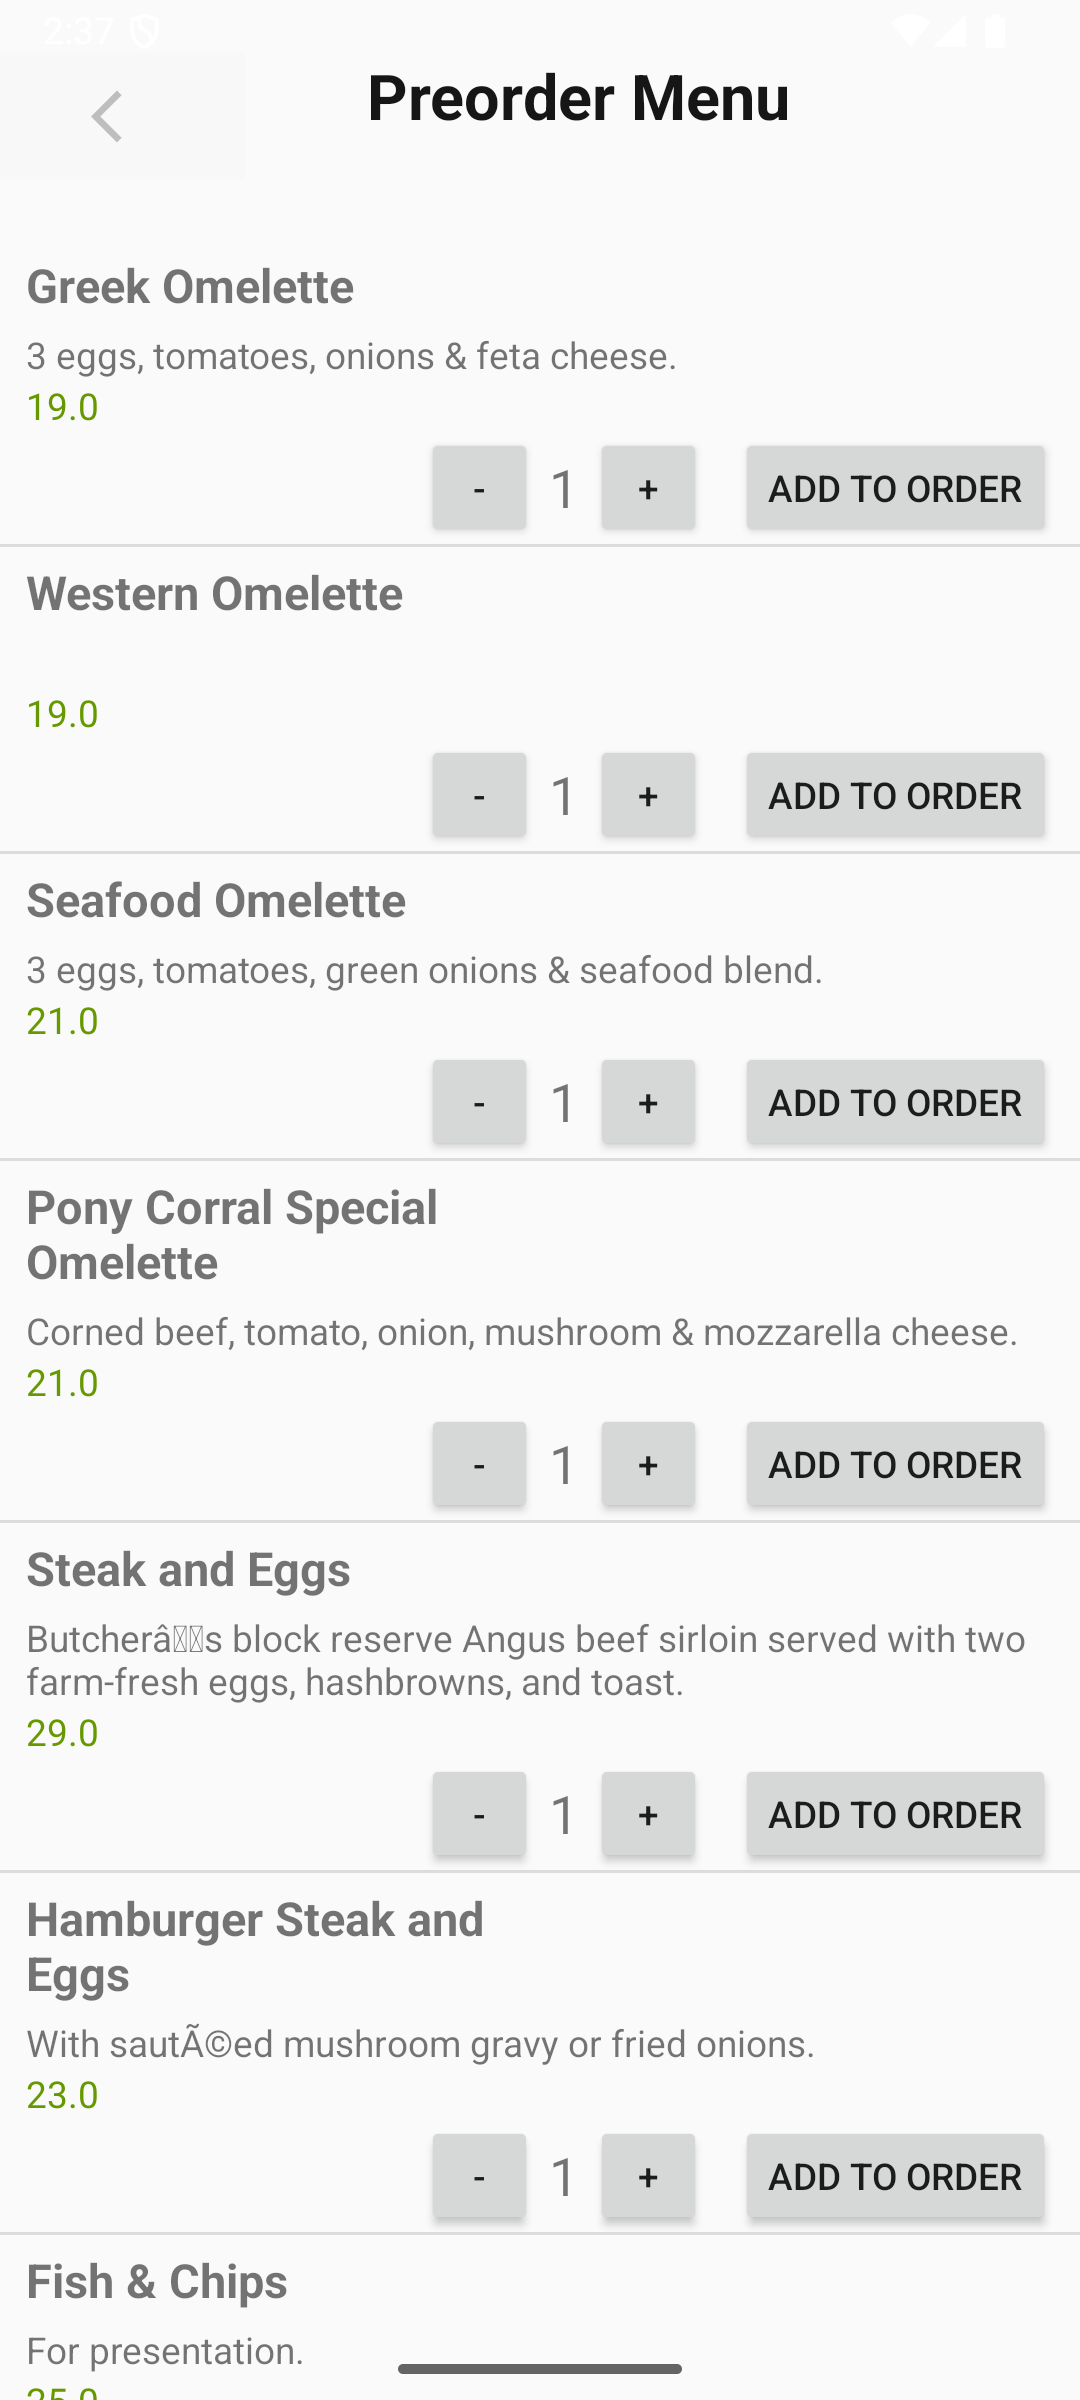Decrease Western Omelette quantity
This screenshot has height=2400, width=1080.
[479, 795]
